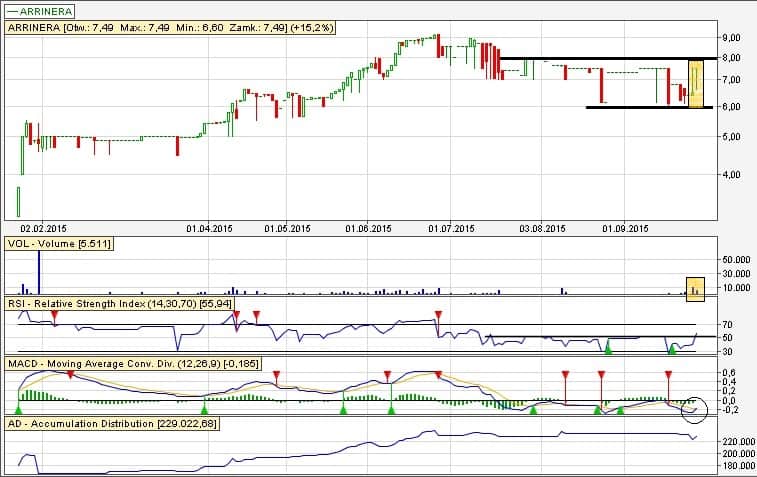Click the yellow highlighted volume bars
Viewport: 757px width, 477px height.
point(696,287)
